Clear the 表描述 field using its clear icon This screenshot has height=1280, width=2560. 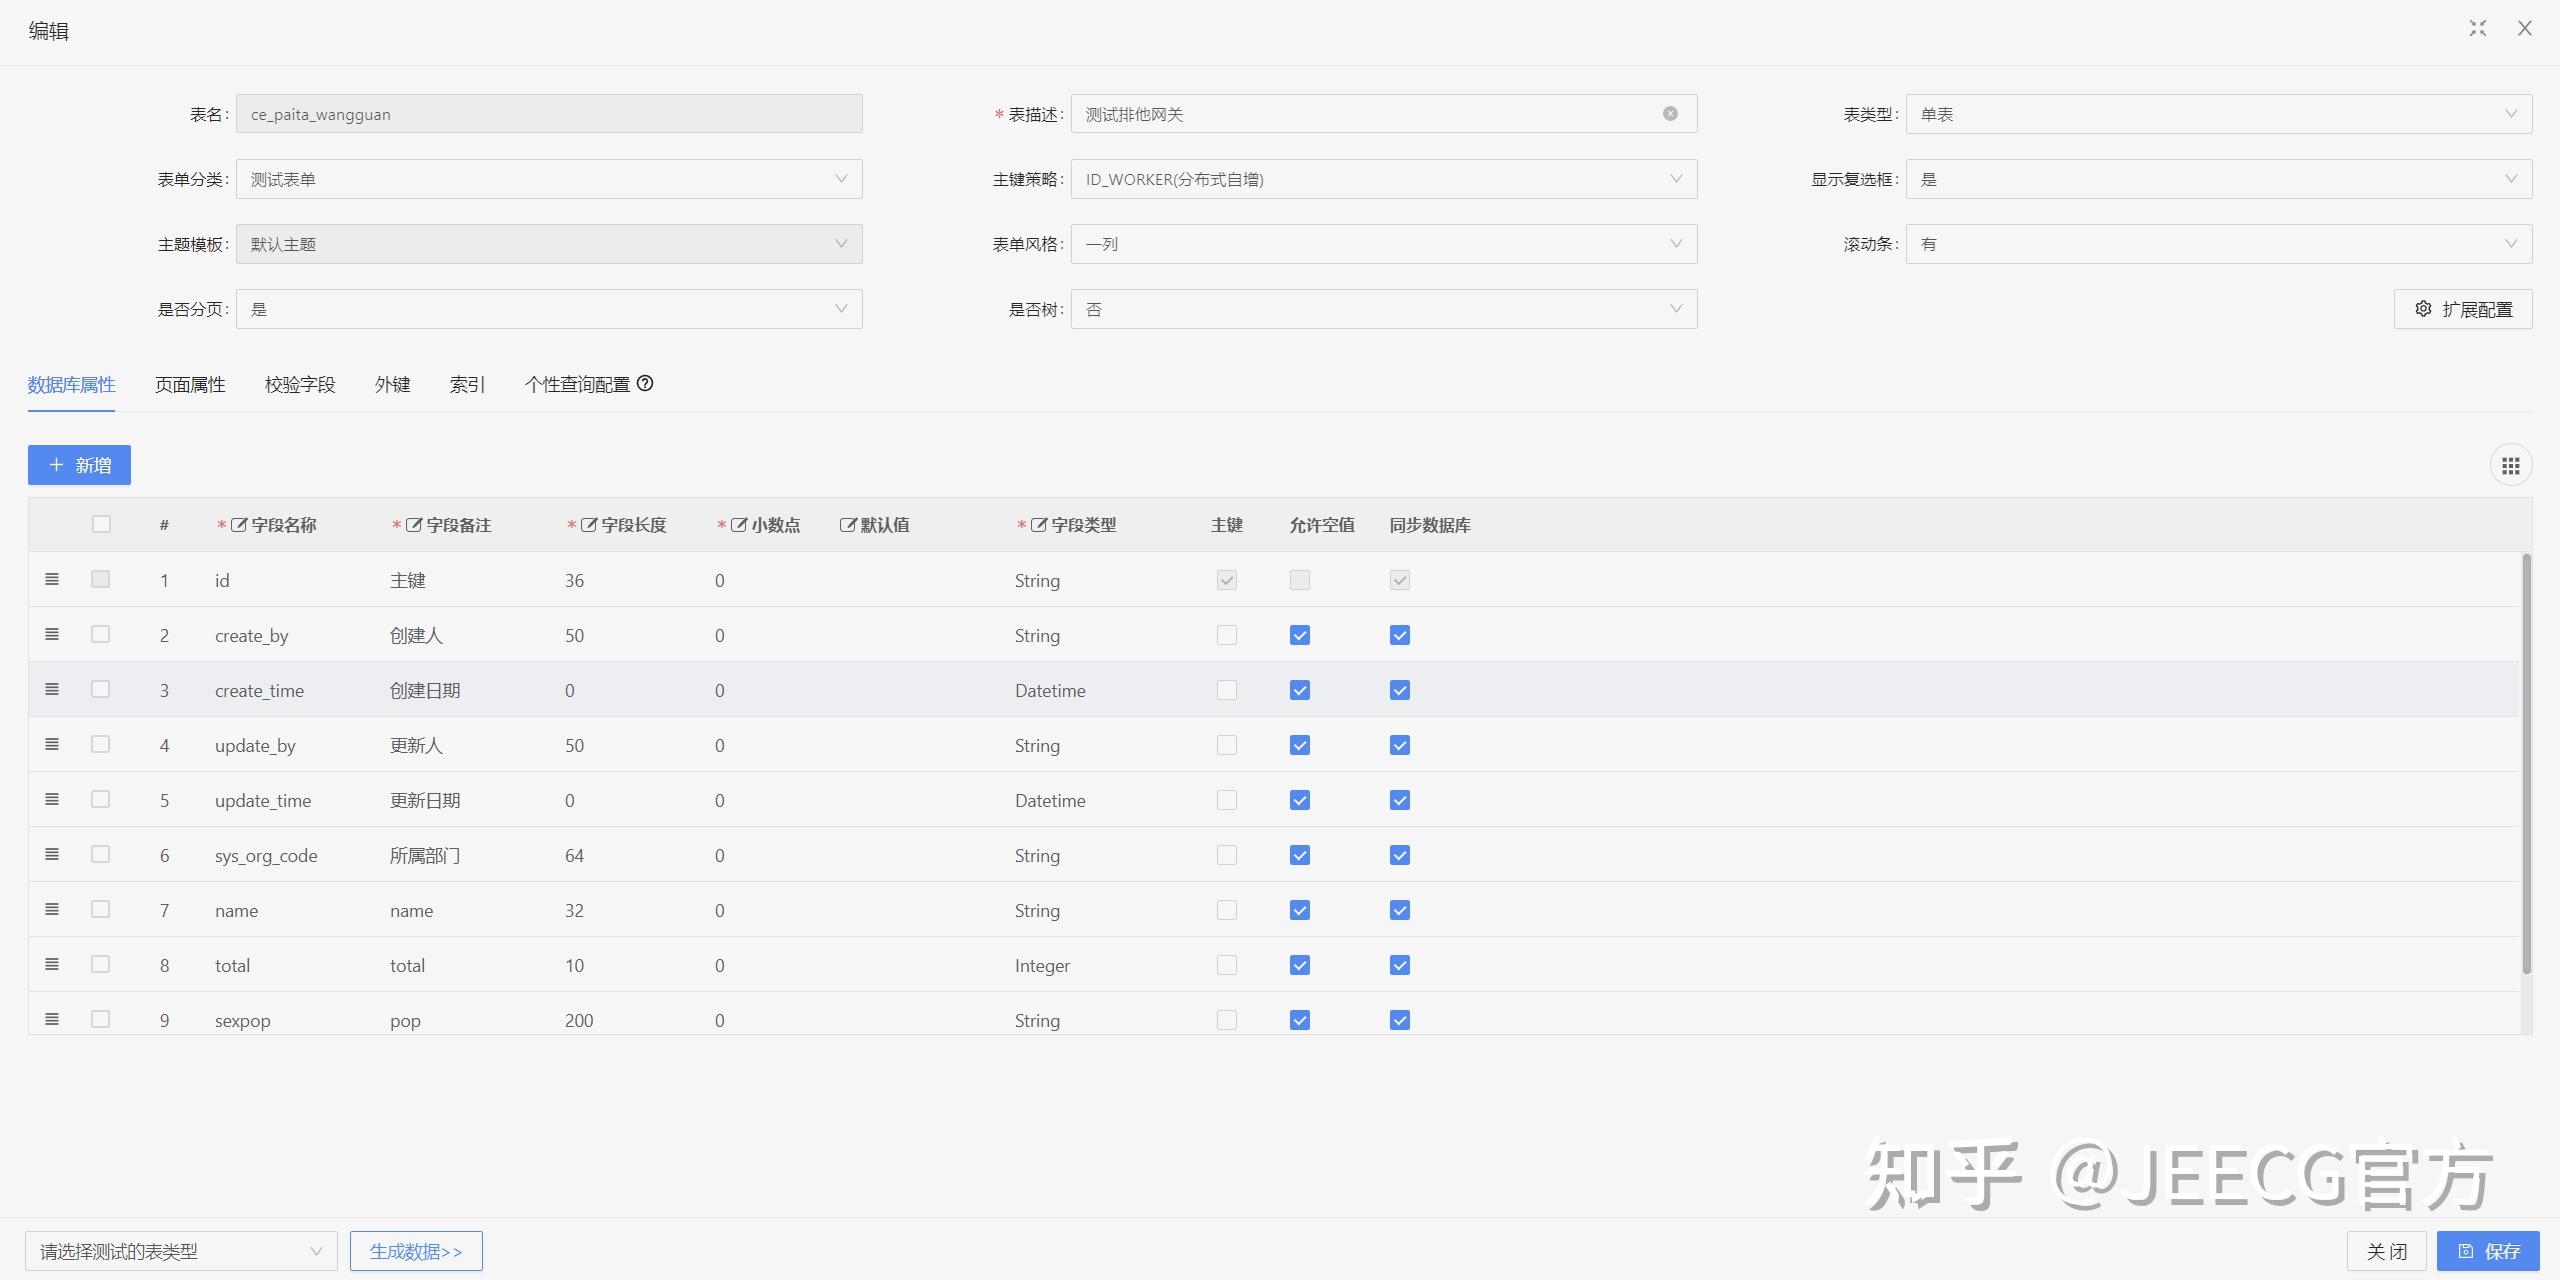[x=1670, y=113]
